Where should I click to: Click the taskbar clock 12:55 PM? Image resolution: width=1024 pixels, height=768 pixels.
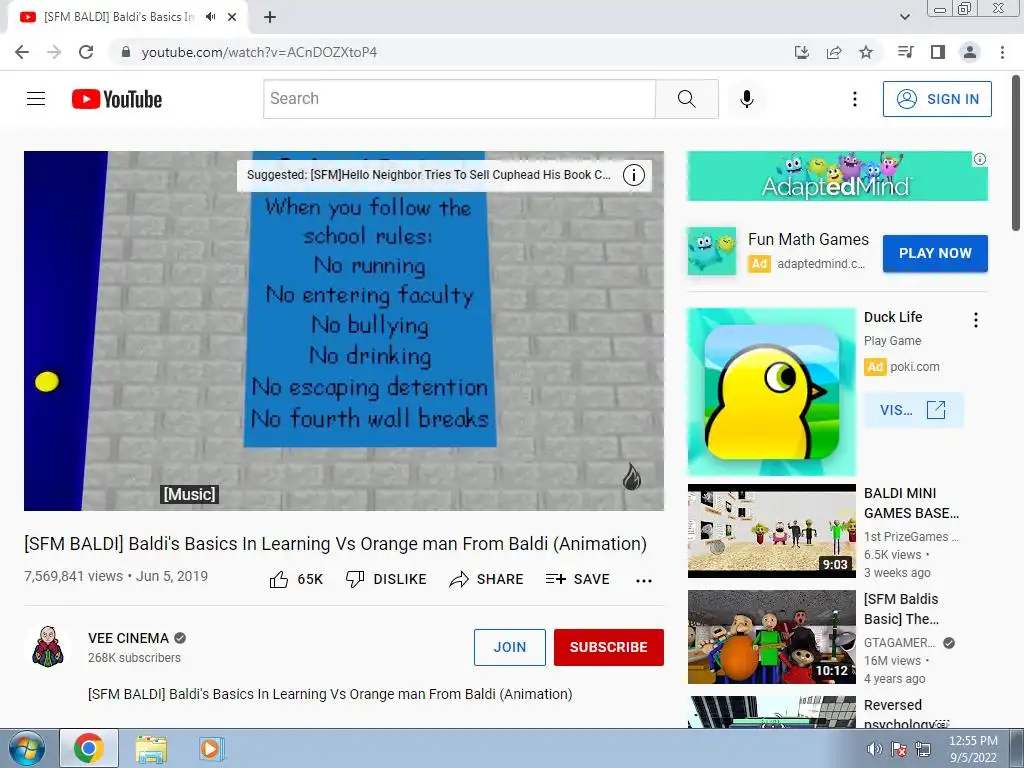point(973,741)
